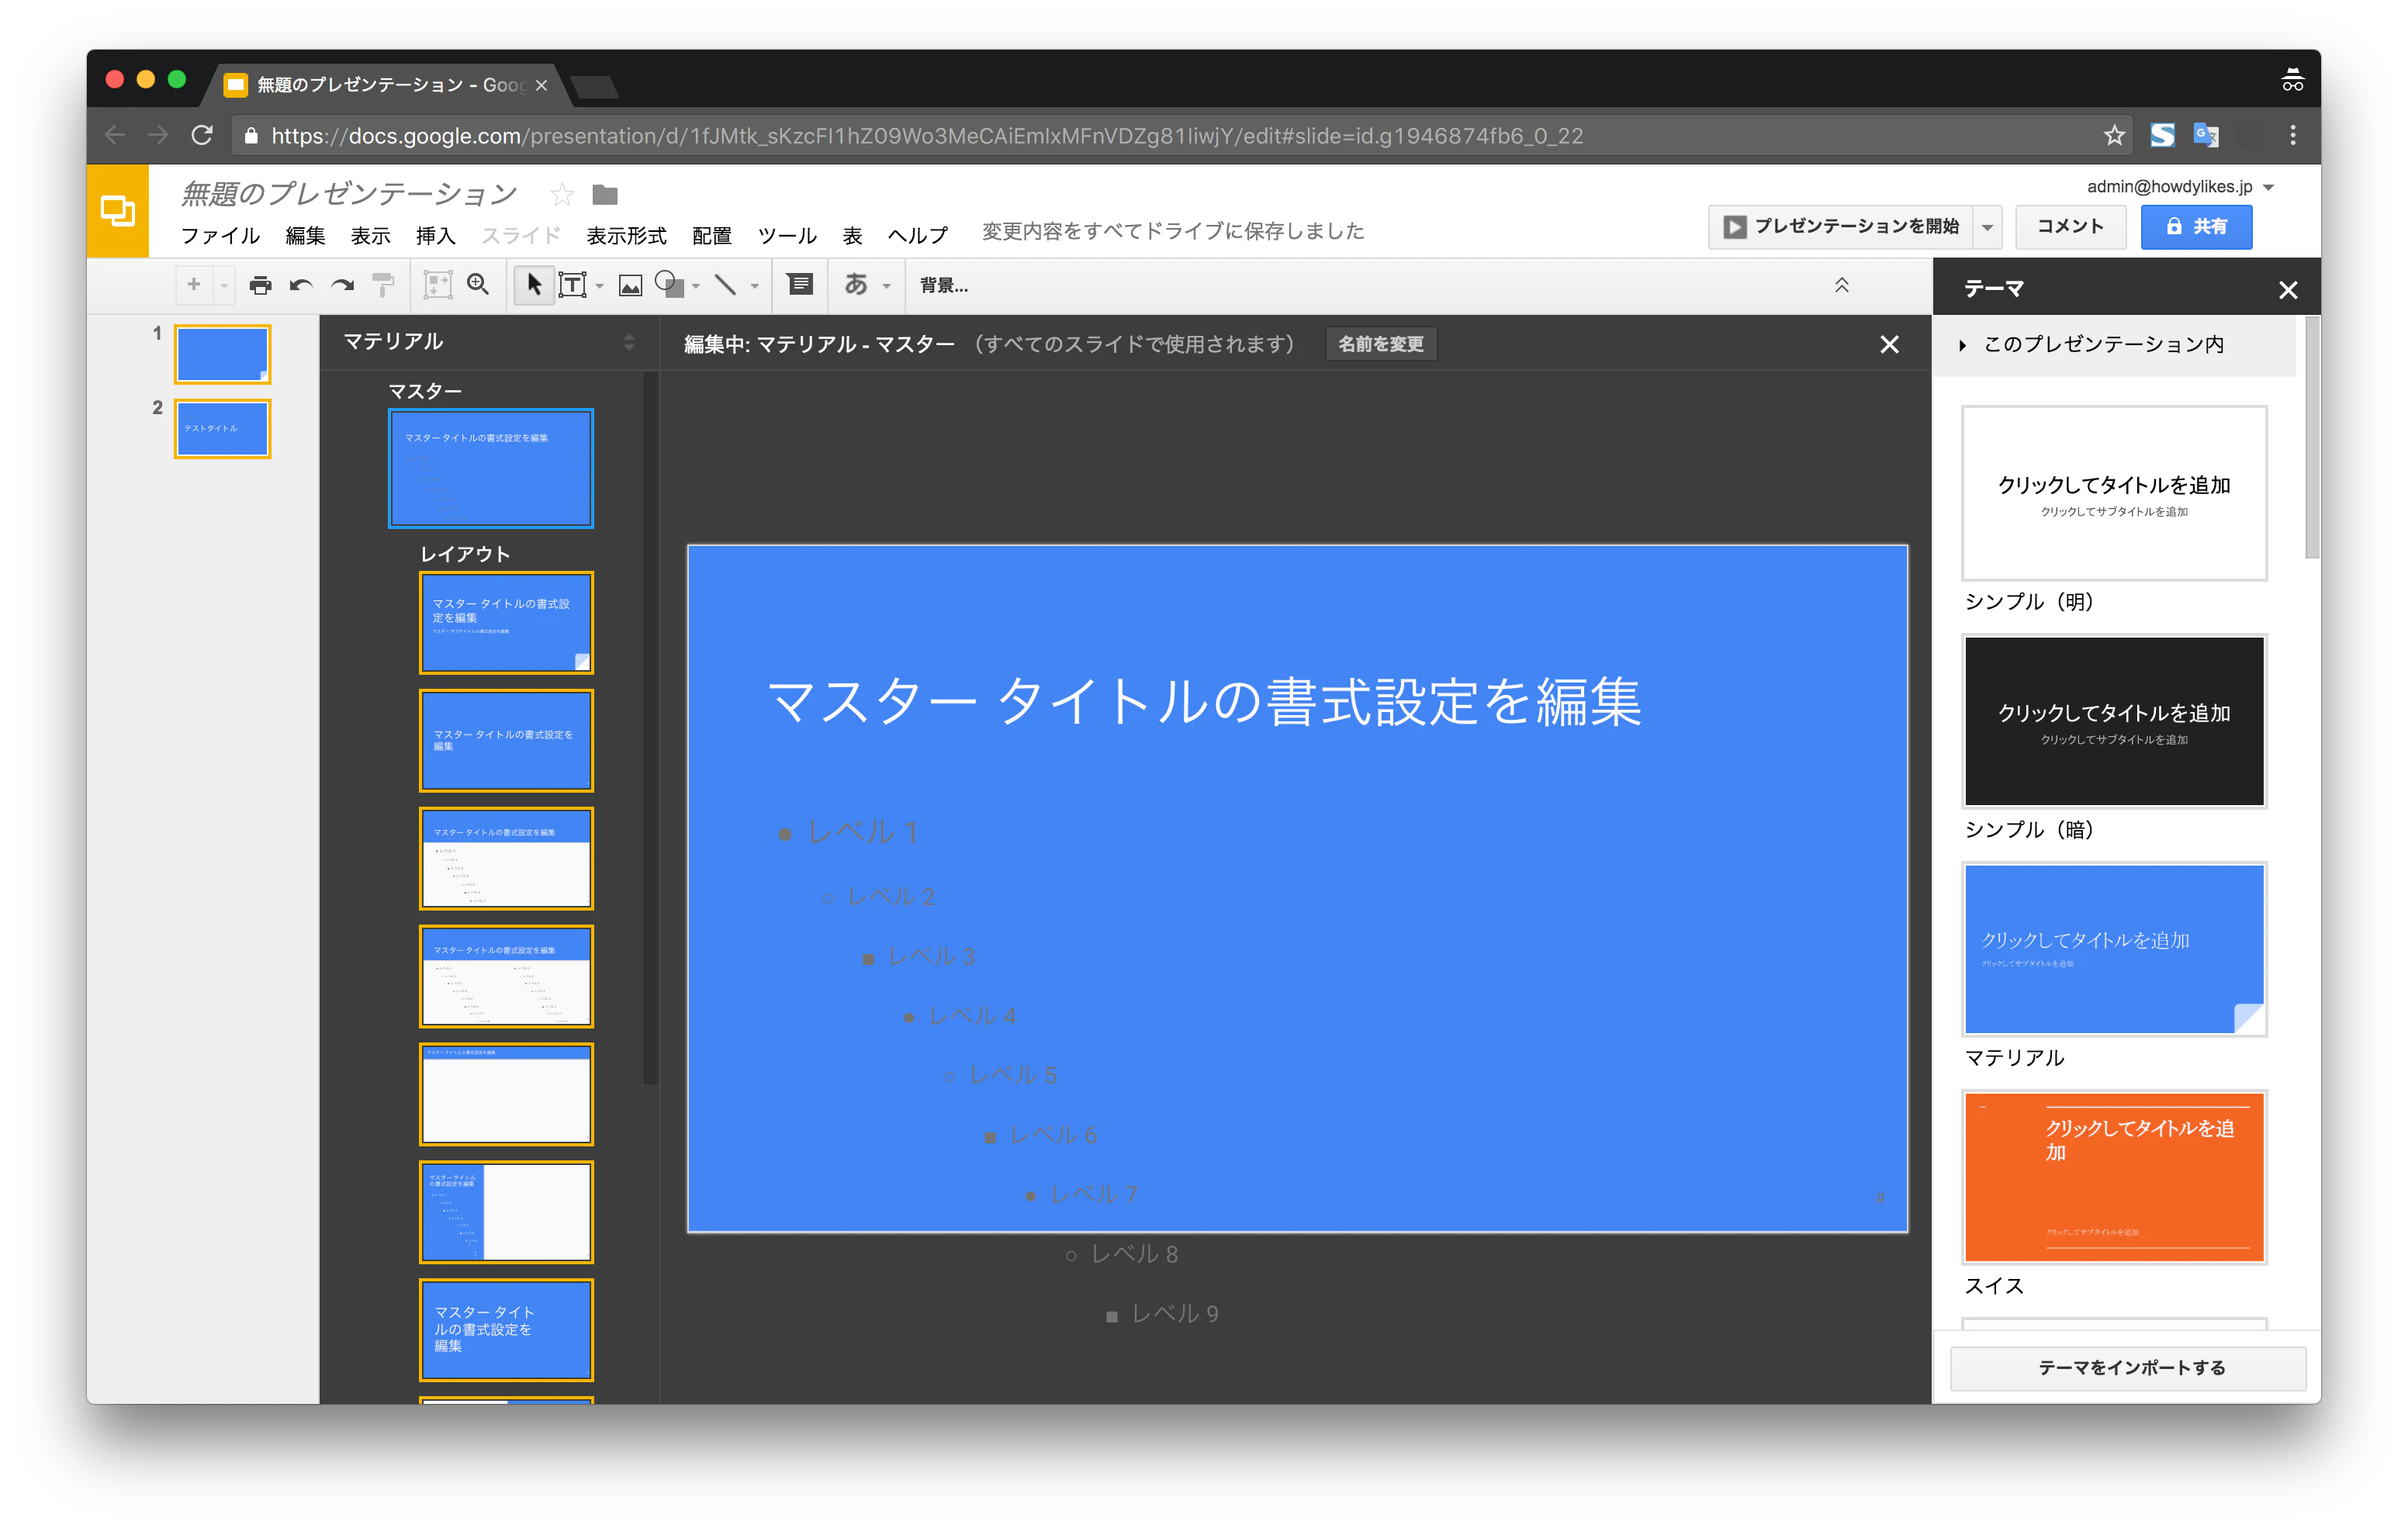Click テーマをインポートする button
Screen dimensions: 2408x1528
(2130, 1367)
